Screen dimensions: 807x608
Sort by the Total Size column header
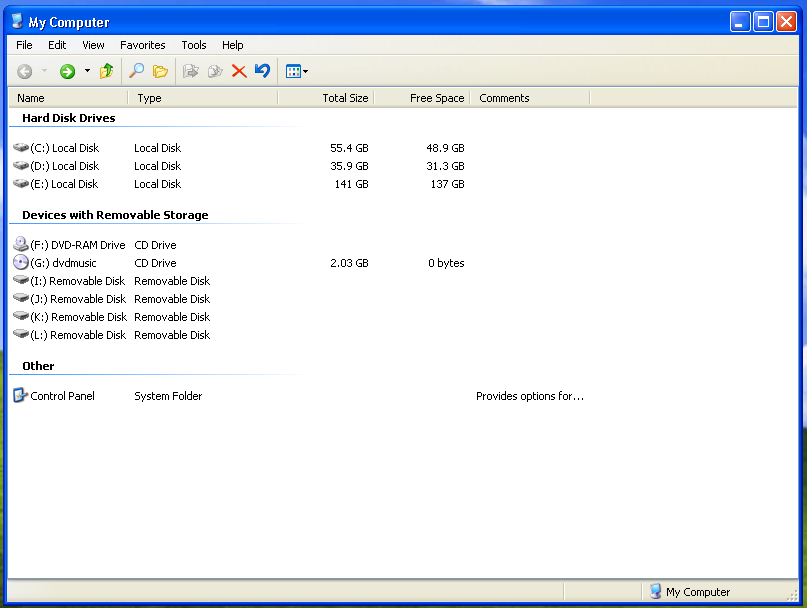point(326,98)
